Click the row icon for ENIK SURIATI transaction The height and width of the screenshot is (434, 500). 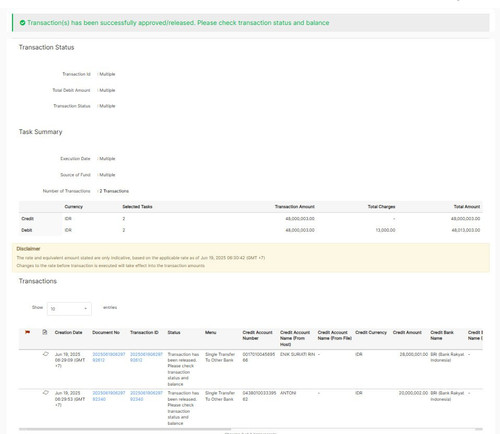pyautogui.click(x=46, y=354)
